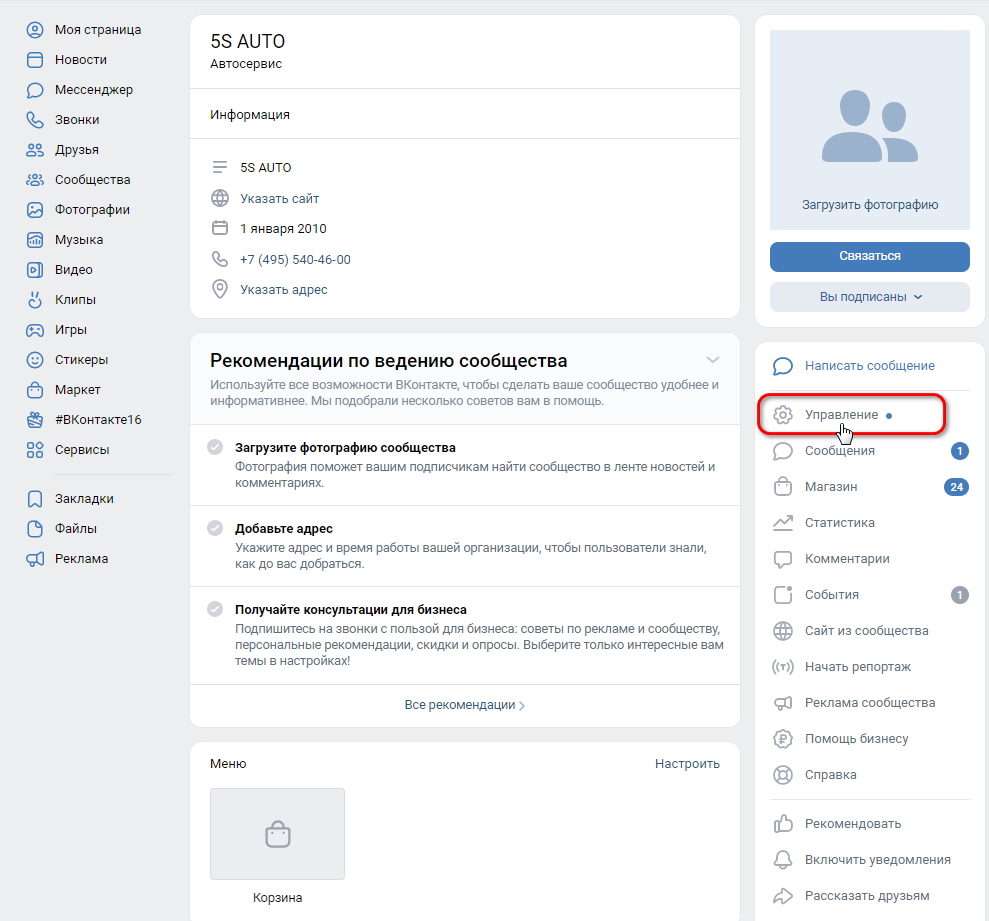The image size is (989, 921).
Task: Open the Маркет shopping bag icon
Action: pyautogui.click(x=35, y=390)
